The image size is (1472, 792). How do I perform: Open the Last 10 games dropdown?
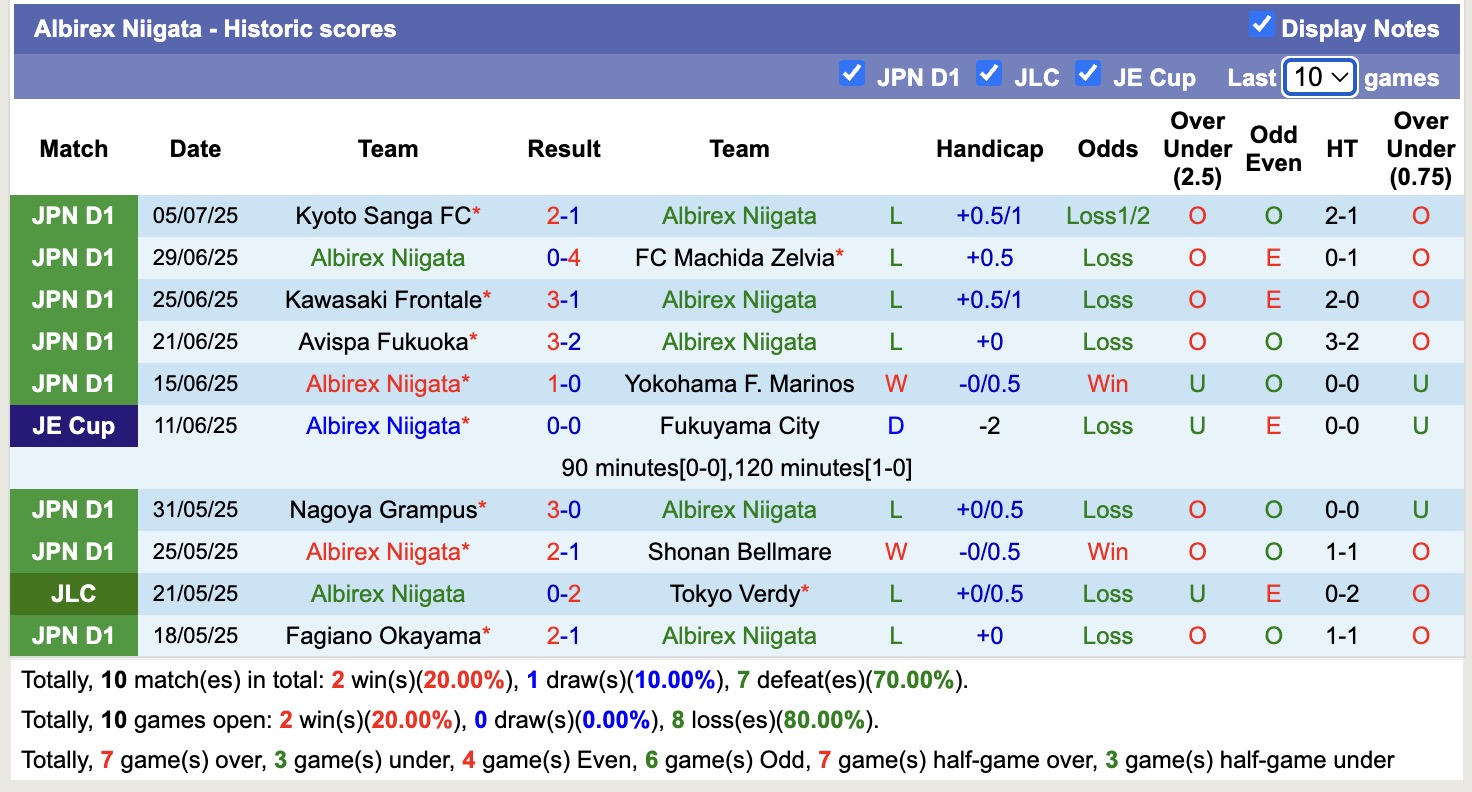tap(1319, 77)
